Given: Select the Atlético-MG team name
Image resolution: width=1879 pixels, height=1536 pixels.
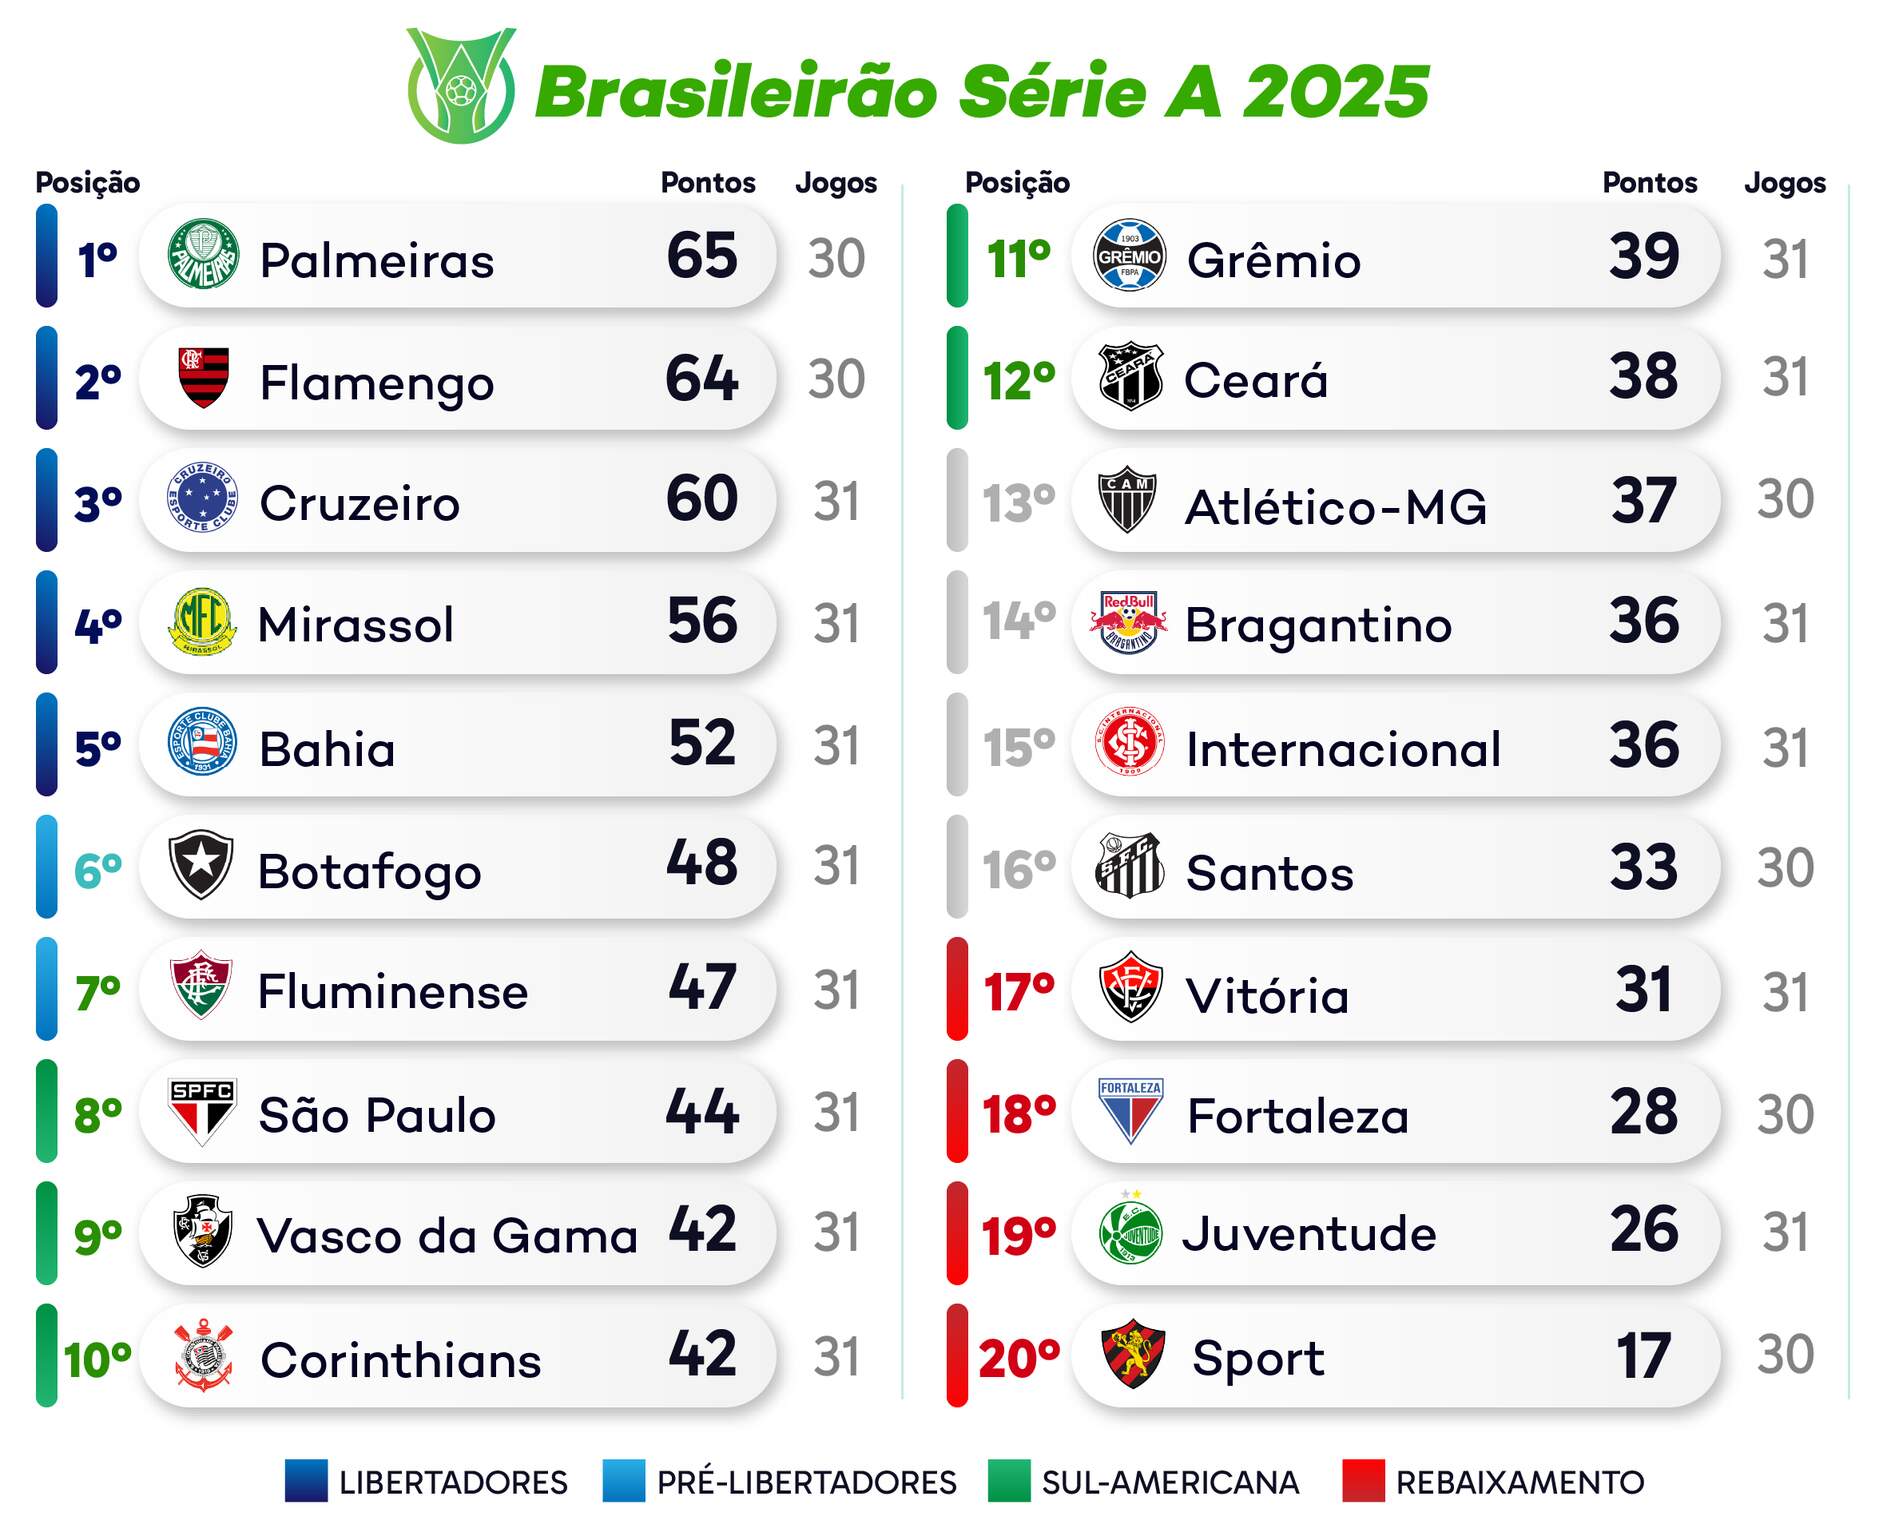Looking at the screenshot, I should click(1336, 506).
